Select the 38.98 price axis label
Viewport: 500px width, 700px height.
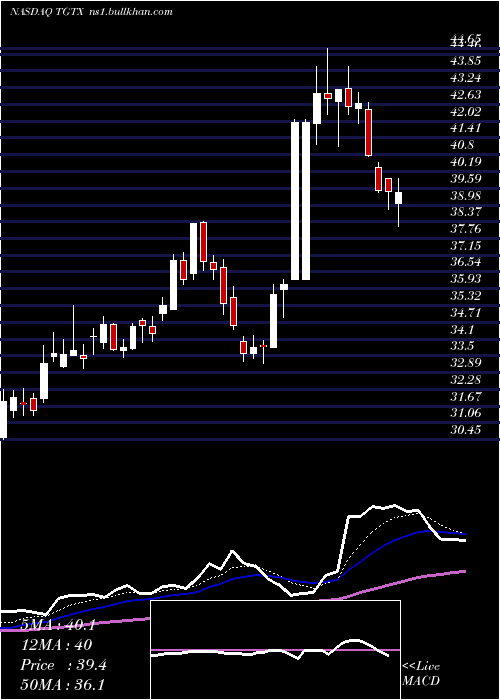tap(464, 196)
